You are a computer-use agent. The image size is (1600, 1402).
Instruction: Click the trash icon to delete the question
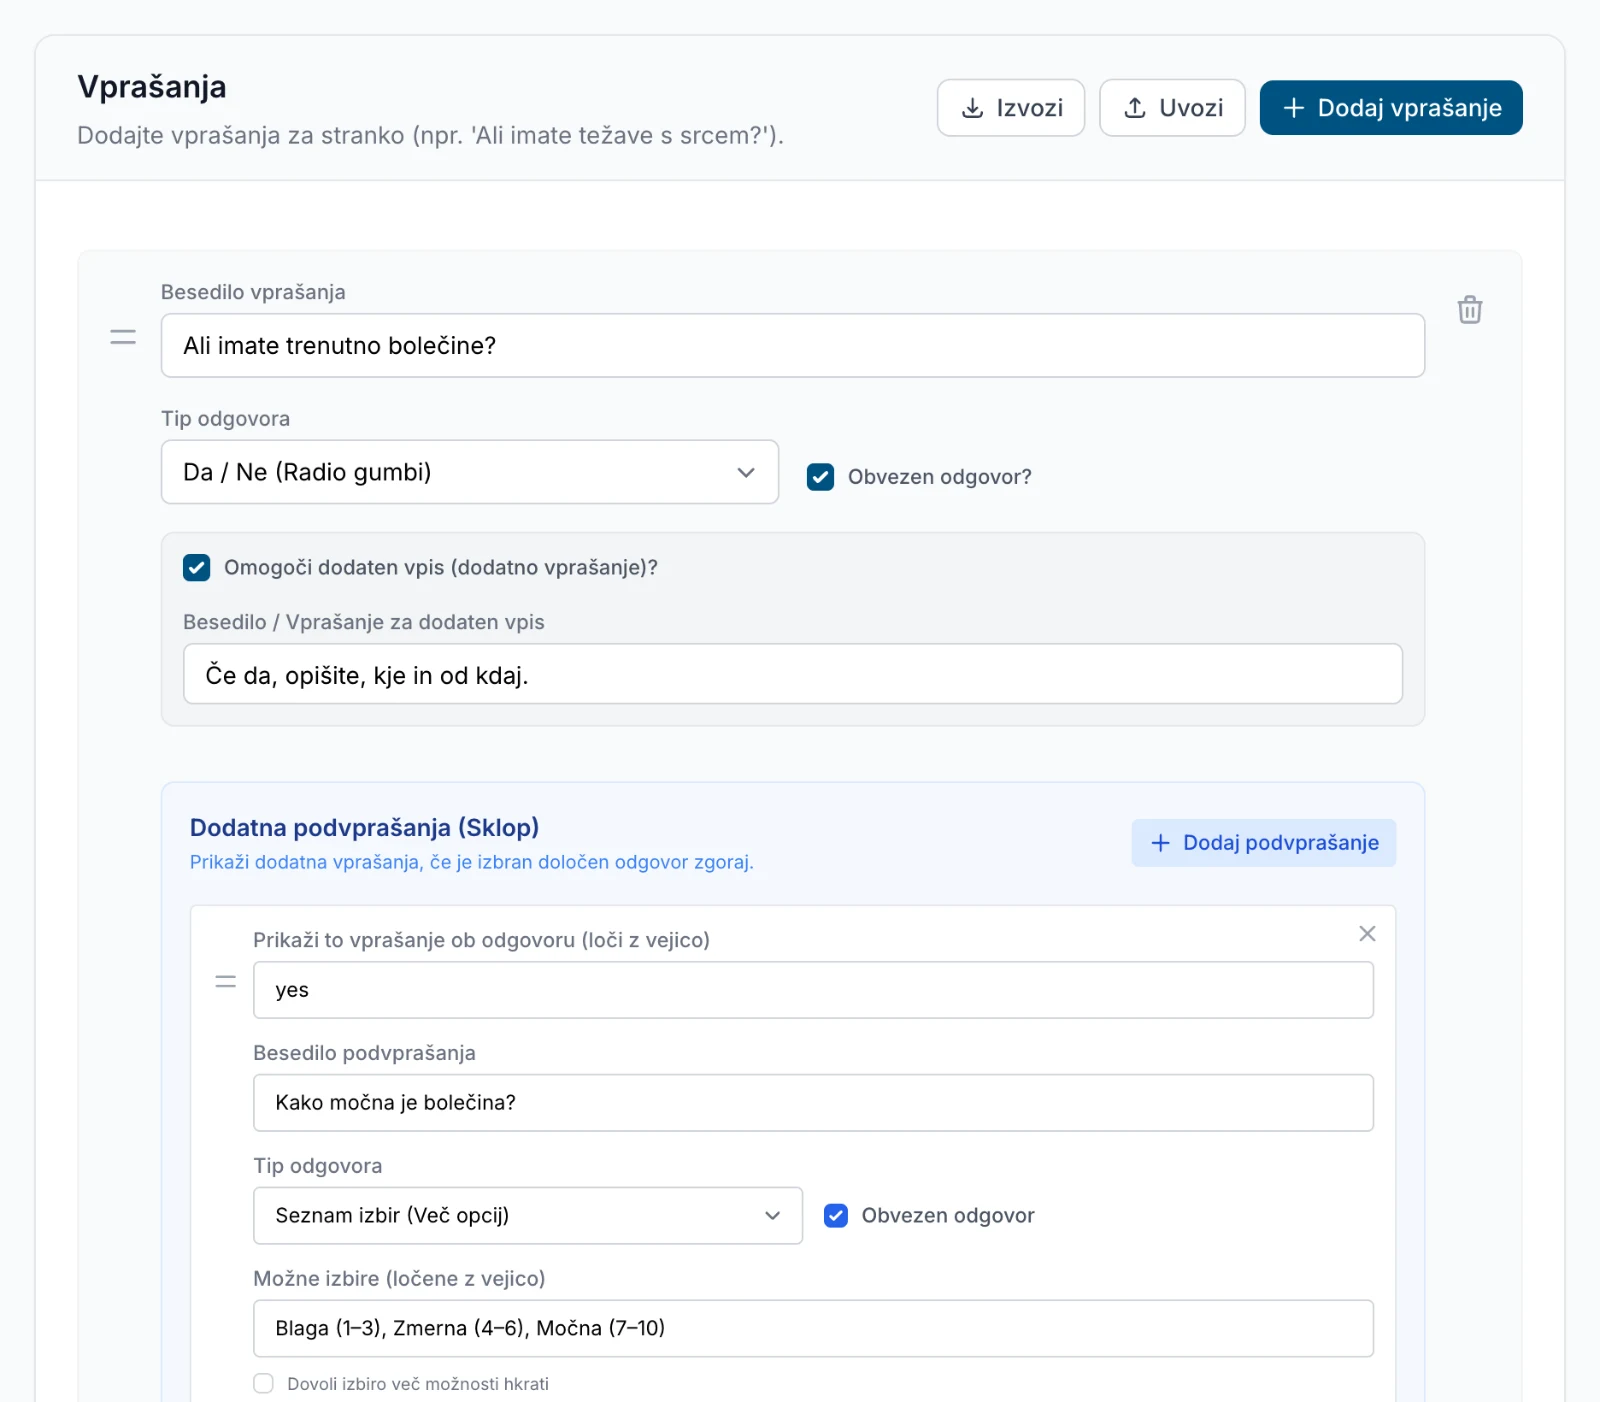tap(1469, 309)
